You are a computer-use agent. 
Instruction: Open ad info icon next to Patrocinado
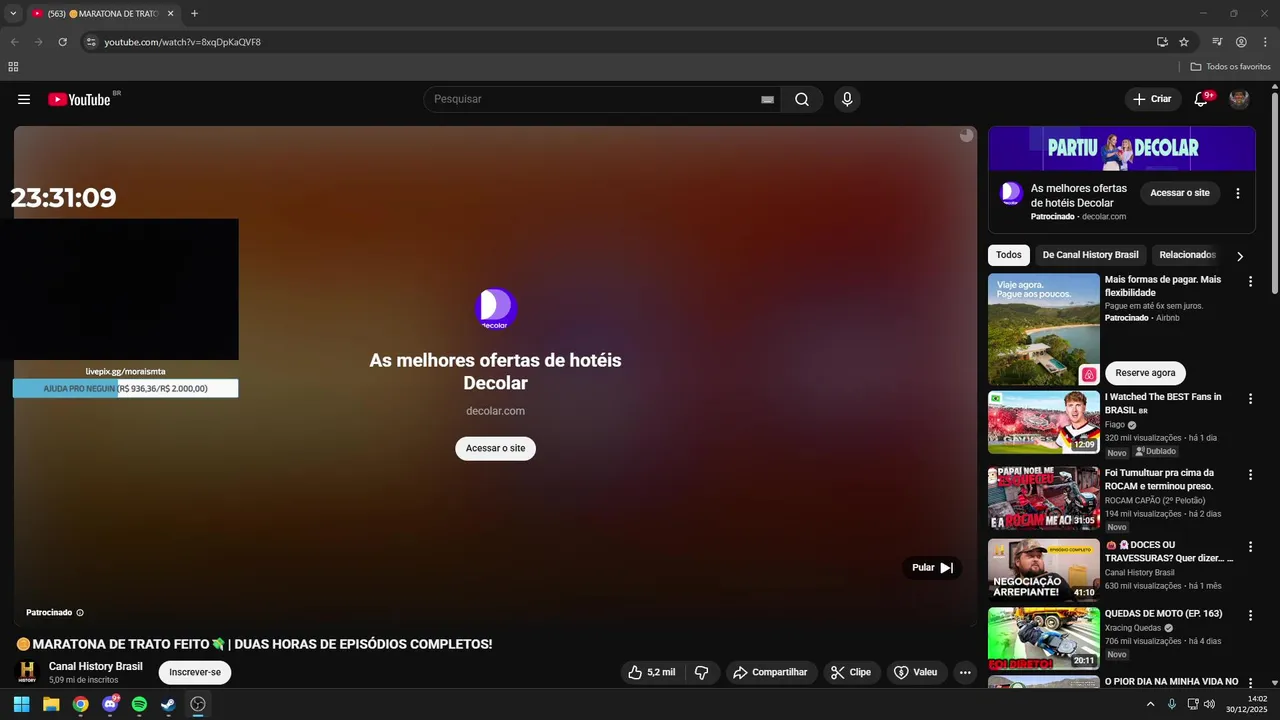point(80,612)
